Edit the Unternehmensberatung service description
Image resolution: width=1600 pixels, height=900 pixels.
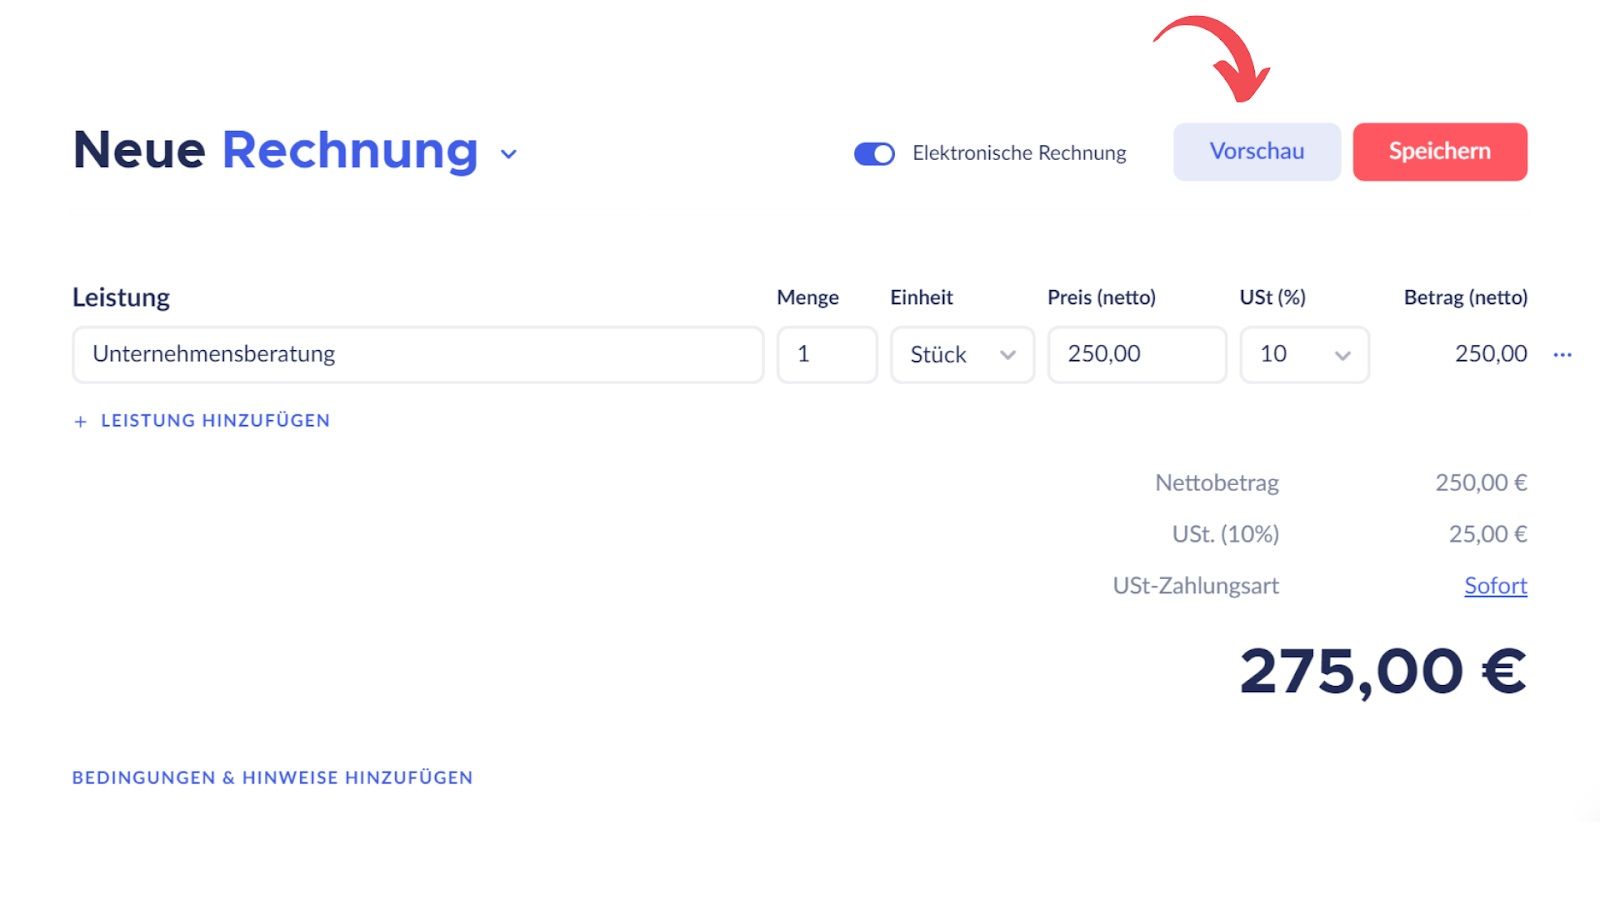[416, 354]
